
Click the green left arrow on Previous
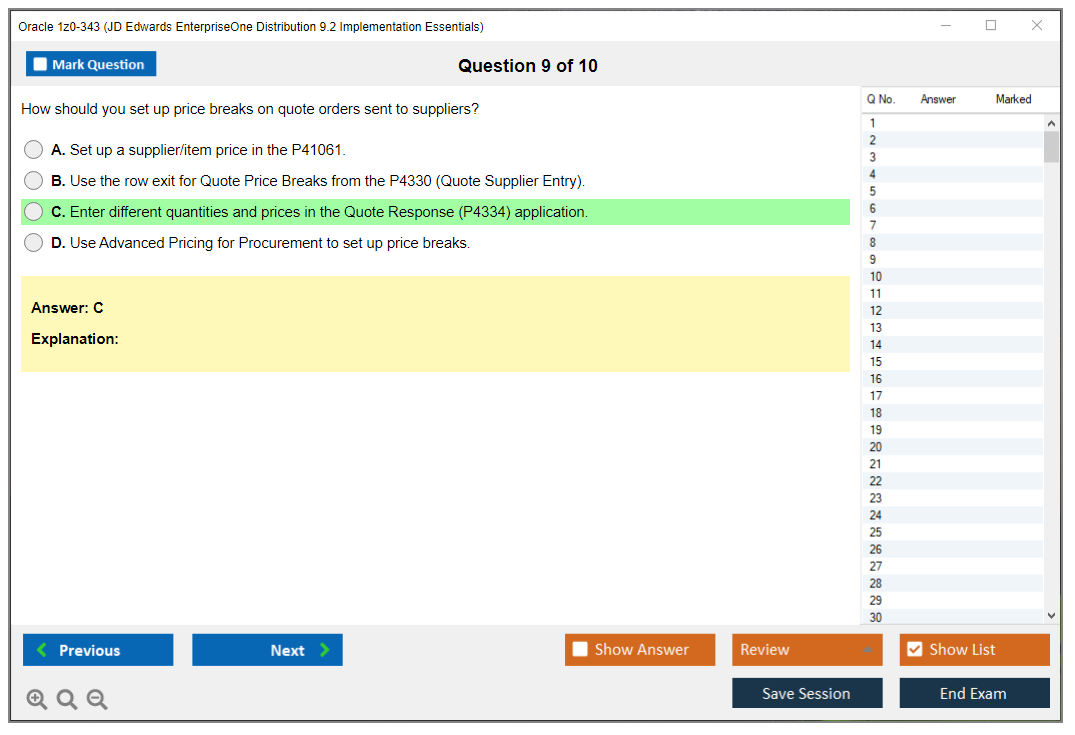pyautogui.click(x=41, y=650)
